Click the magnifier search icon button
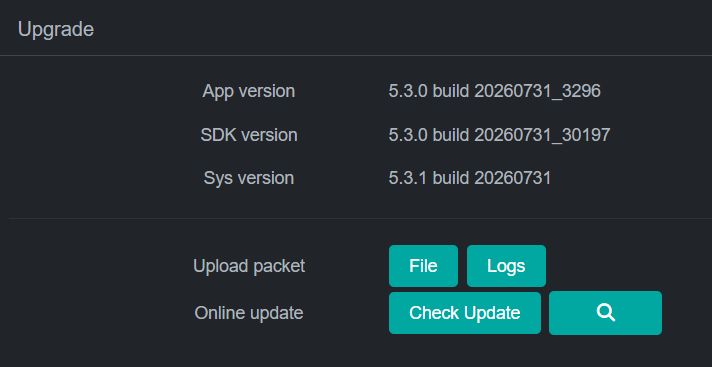The height and width of the screenshot is (367, 712). pyautogui.click(x=605, y=313)
